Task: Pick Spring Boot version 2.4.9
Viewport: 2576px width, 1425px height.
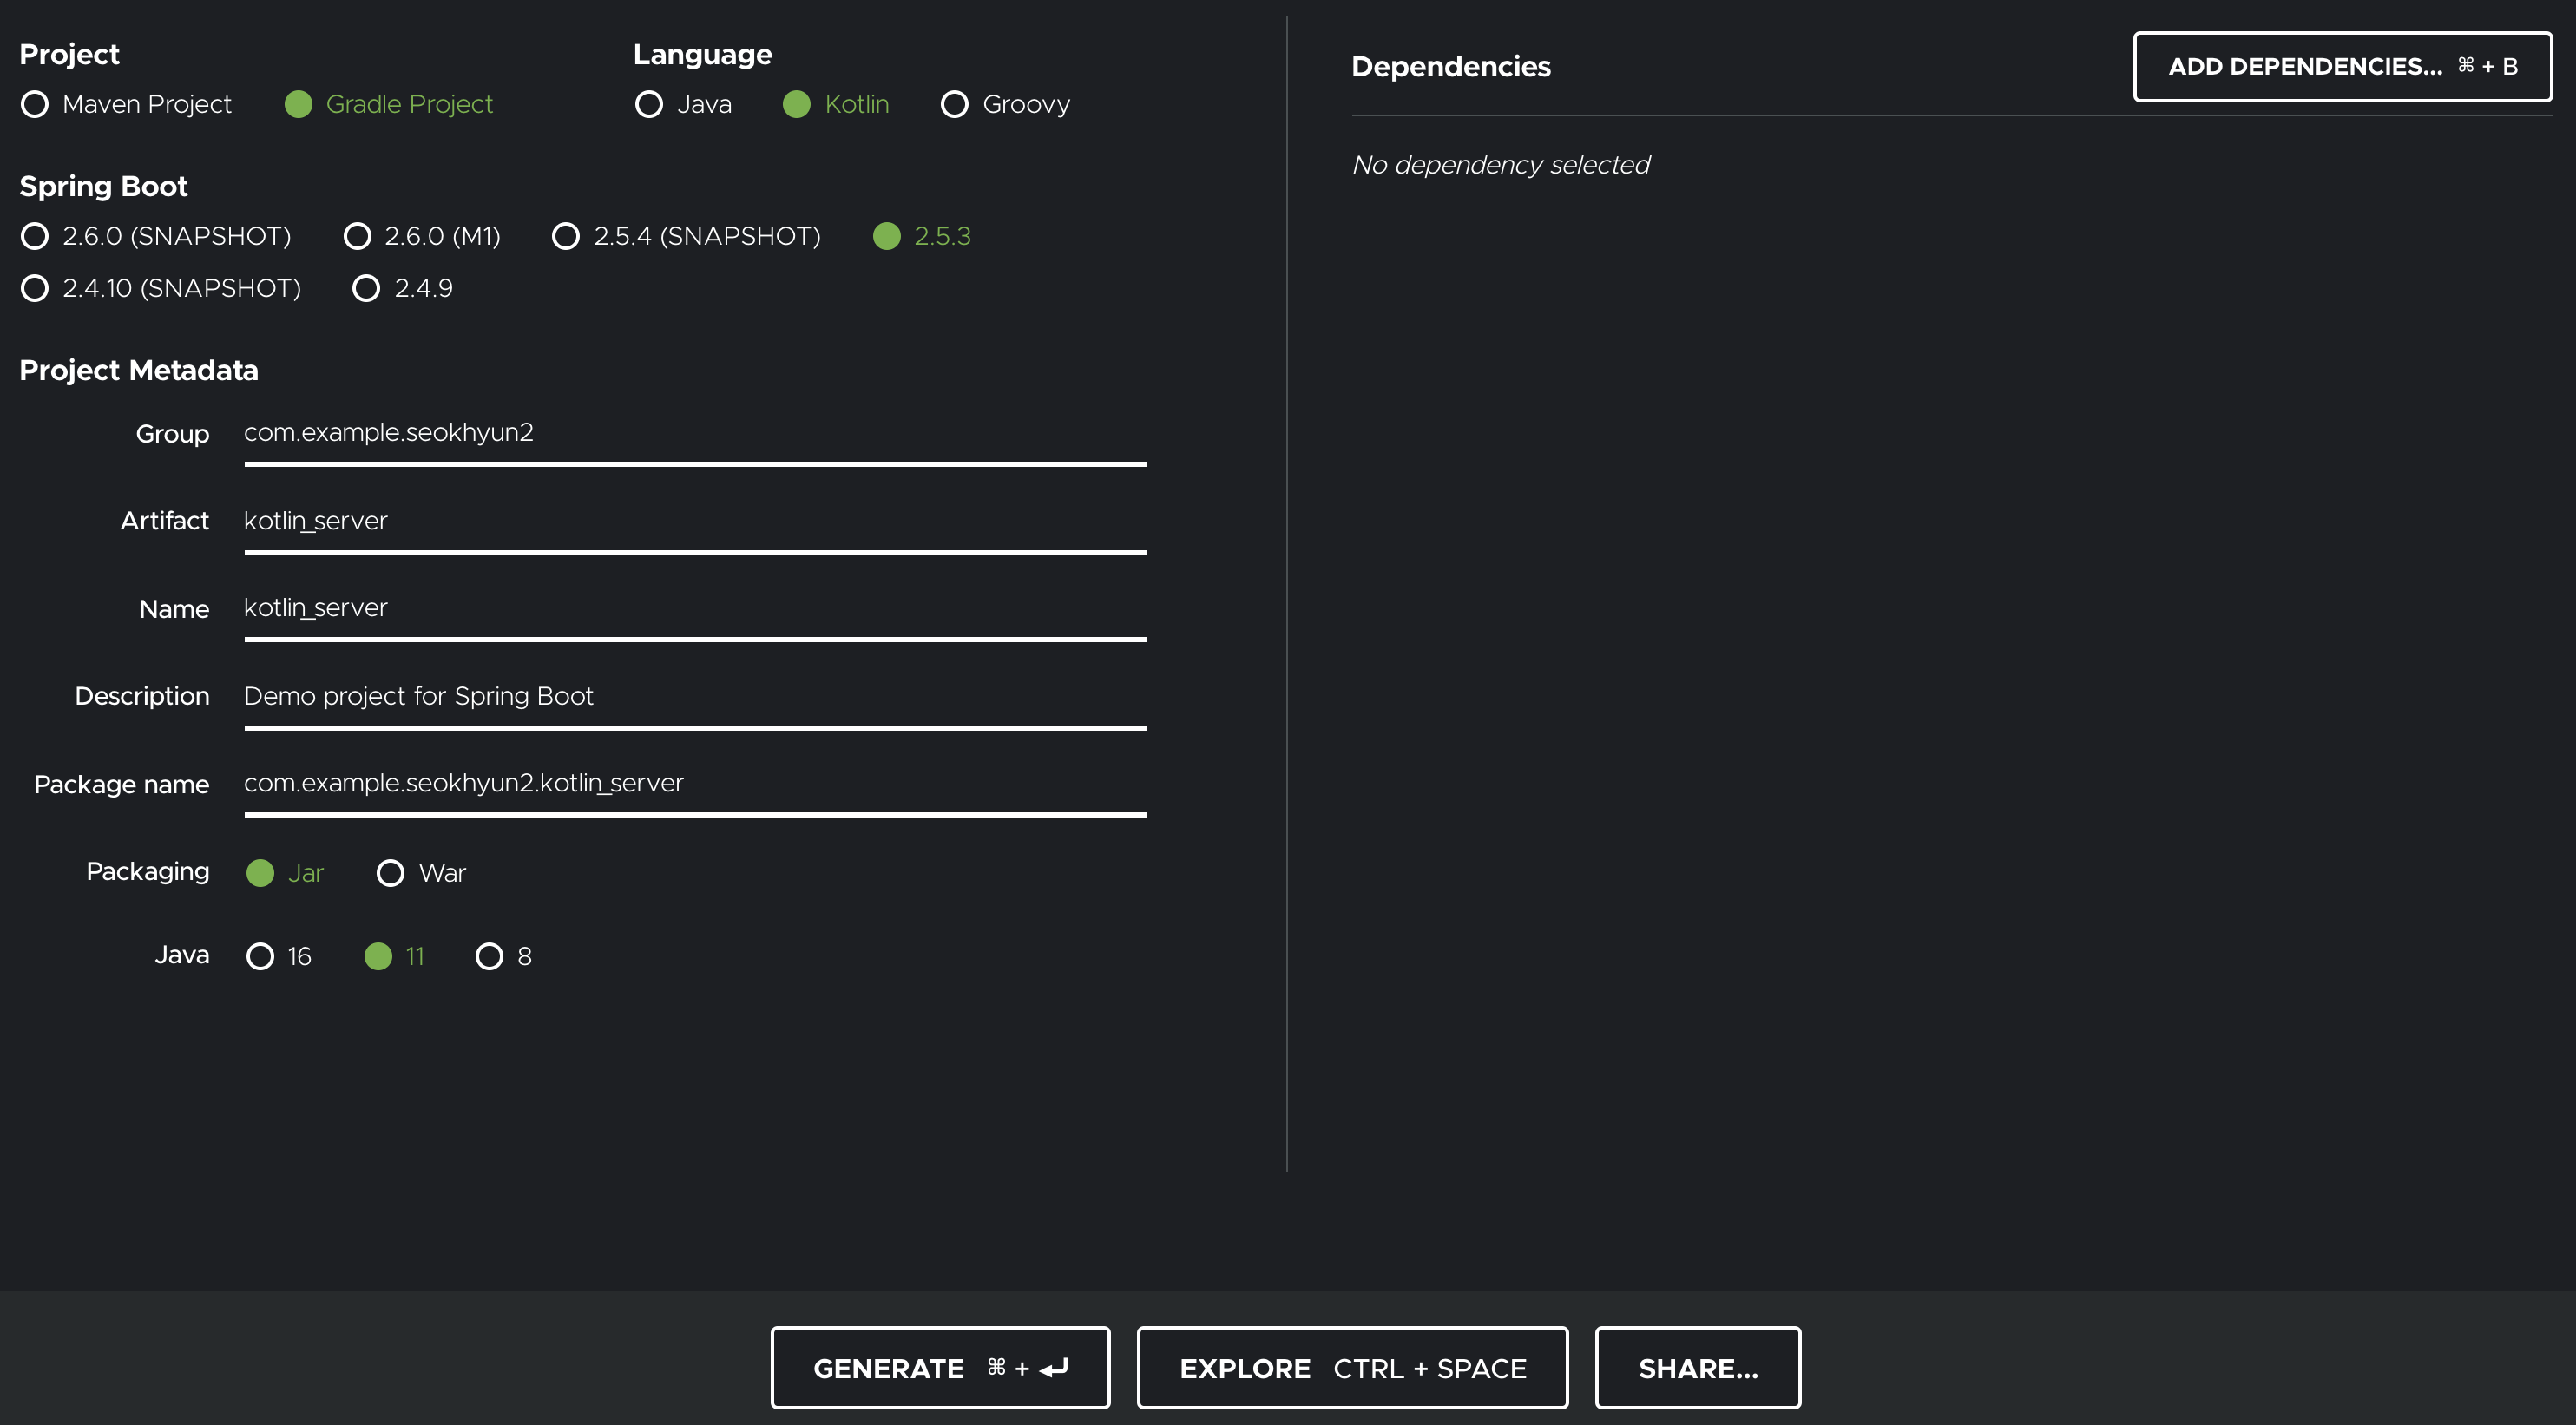Action: click(x=366, y=288)
